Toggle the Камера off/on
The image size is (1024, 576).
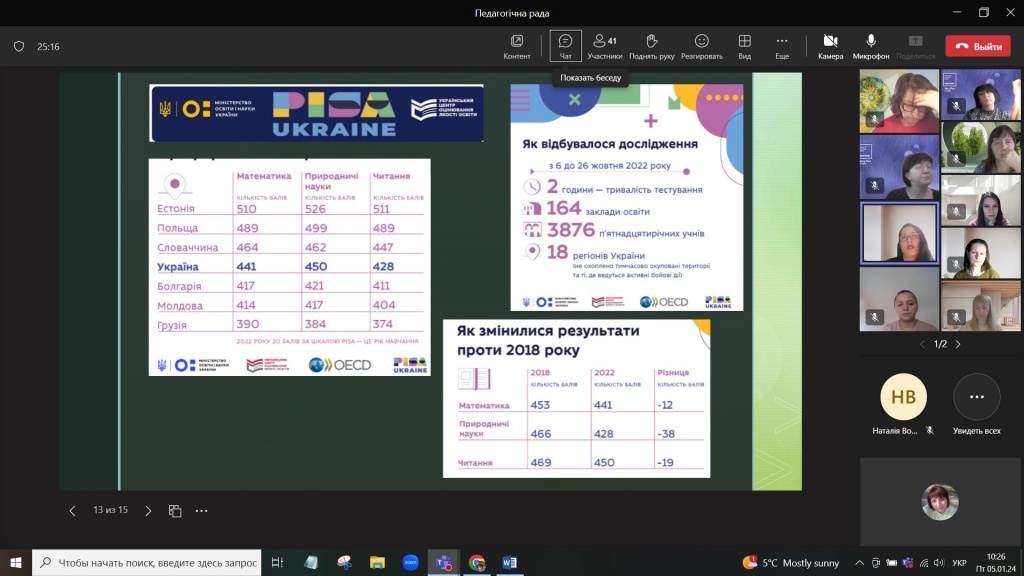(830, 46)
